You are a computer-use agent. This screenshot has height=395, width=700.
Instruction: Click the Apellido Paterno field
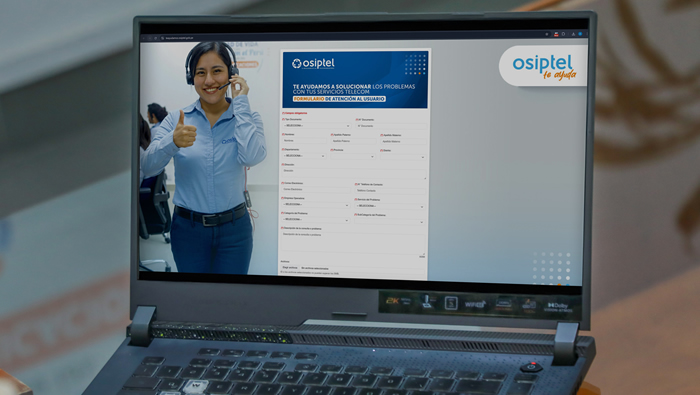click(x=354, y=141)
